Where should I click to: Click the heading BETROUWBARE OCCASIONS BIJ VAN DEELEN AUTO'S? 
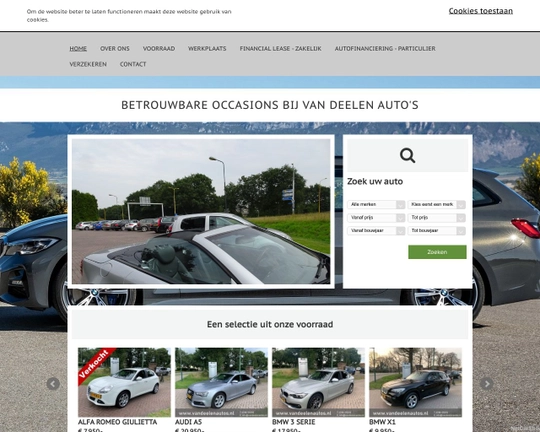coord(270,105)
